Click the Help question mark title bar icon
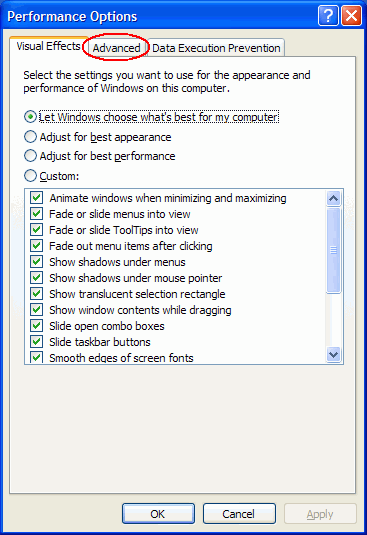The height and width of the screenshot is (535, 367). (328, 15)
